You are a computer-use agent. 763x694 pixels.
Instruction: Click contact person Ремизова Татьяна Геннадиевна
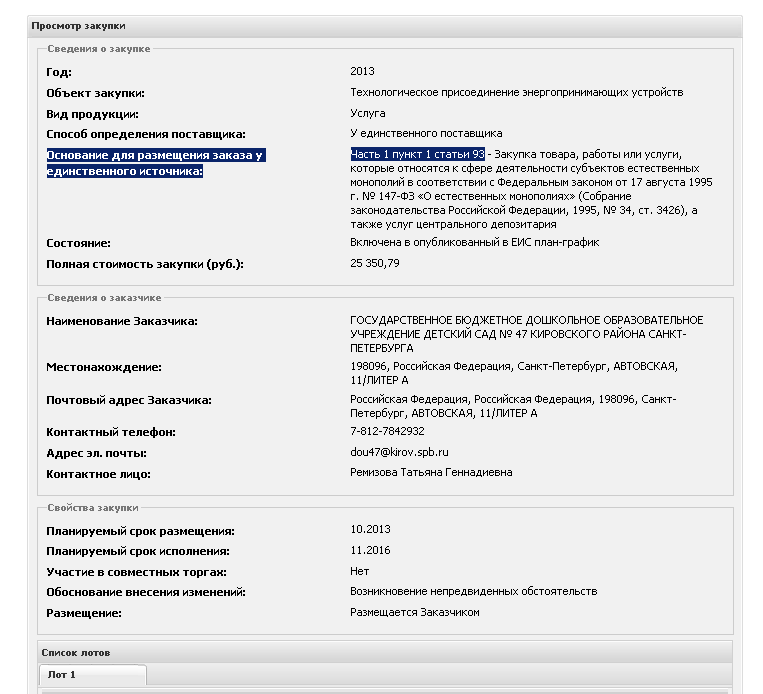431,472
